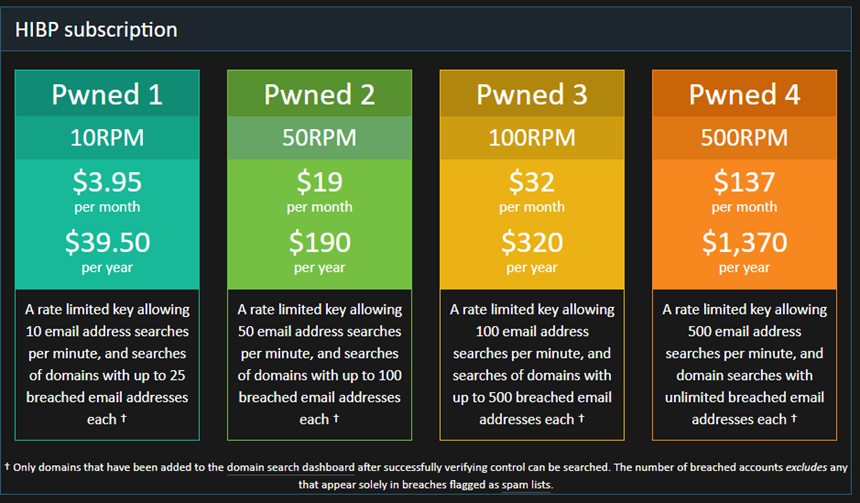The height and width of the screenshot is (503, 860).
Task: Click the Pwned 4 unlimited domain description
Action: [x=744, y=364]
